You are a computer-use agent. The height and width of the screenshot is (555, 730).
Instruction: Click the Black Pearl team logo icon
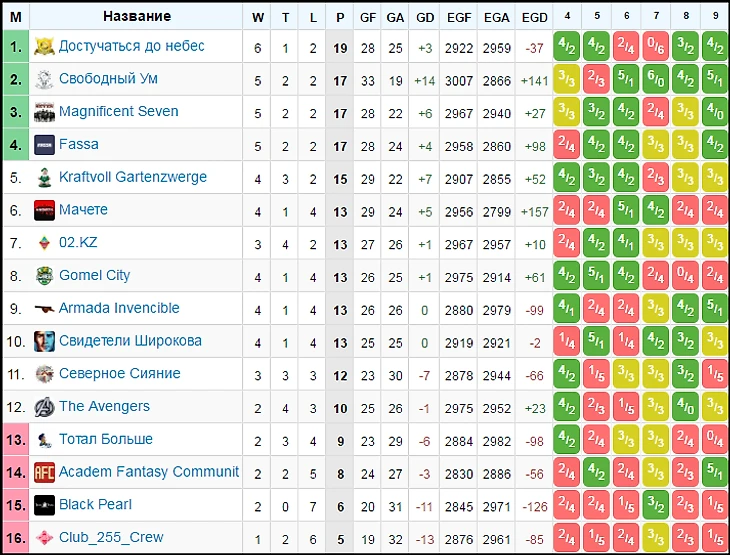[44, 505]
